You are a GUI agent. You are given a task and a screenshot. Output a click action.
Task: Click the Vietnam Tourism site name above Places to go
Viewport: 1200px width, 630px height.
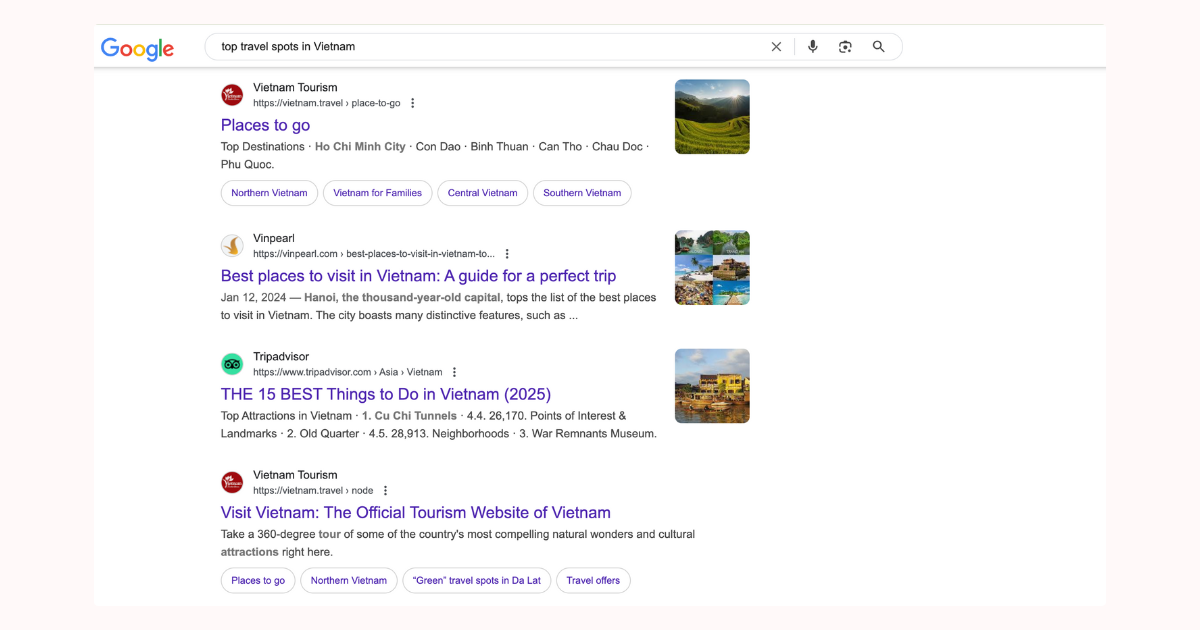pos(295,87)
